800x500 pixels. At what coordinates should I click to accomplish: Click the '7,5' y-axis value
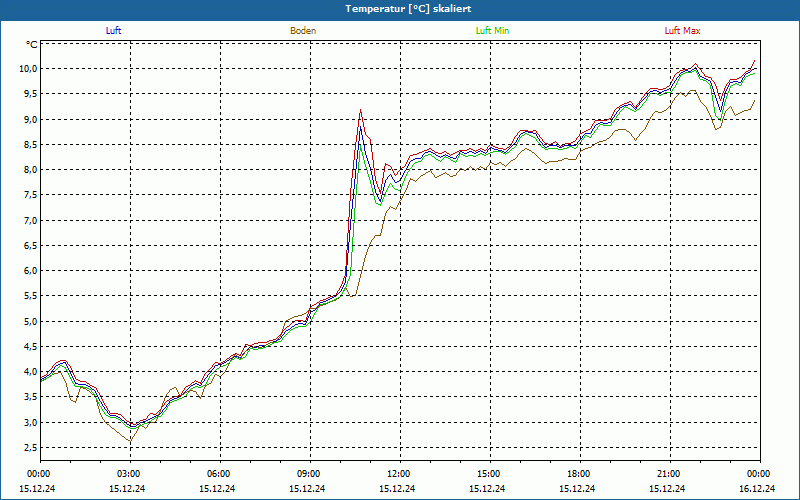30,195
